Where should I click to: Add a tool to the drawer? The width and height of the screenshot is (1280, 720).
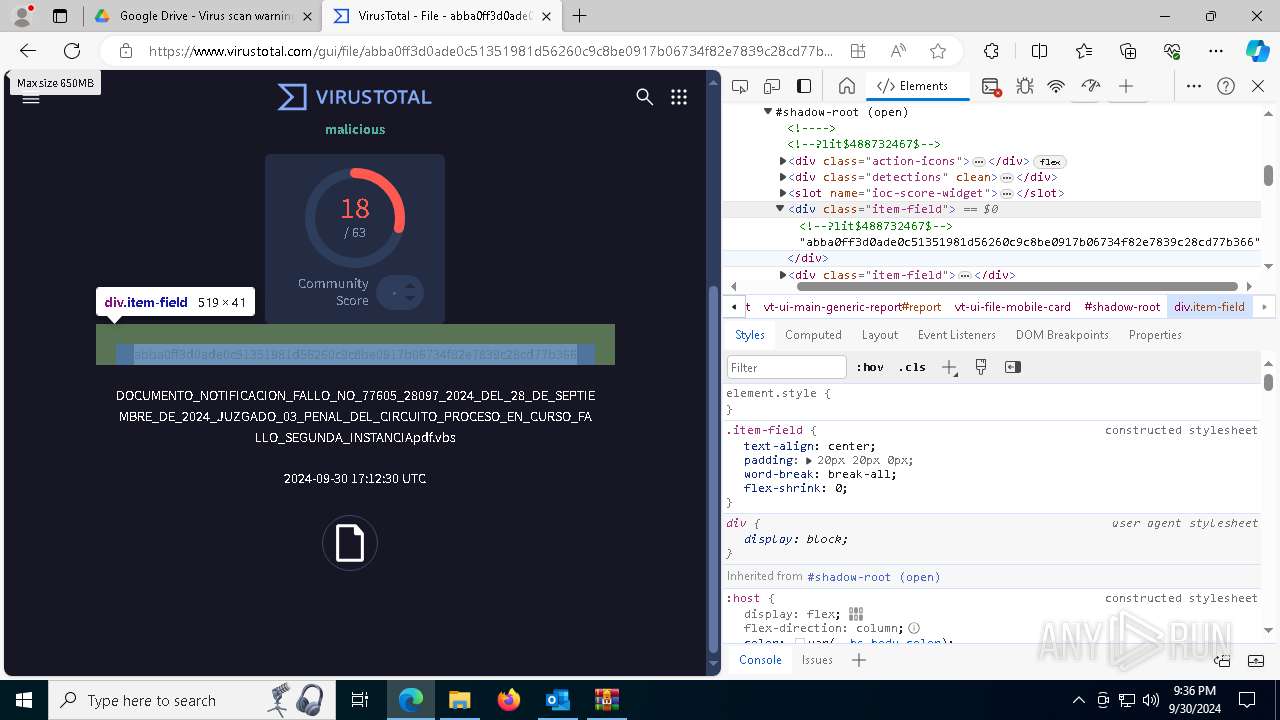pos(858,660)
